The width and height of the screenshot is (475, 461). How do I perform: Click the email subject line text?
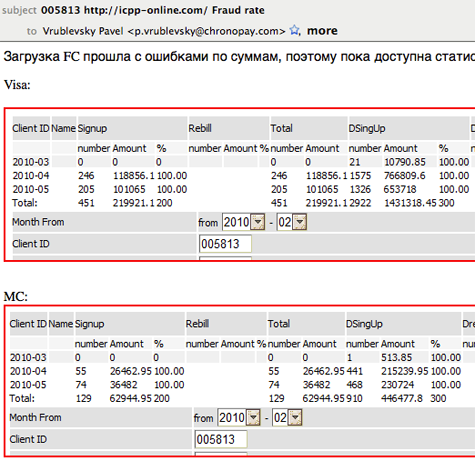[x=153, y=10]
